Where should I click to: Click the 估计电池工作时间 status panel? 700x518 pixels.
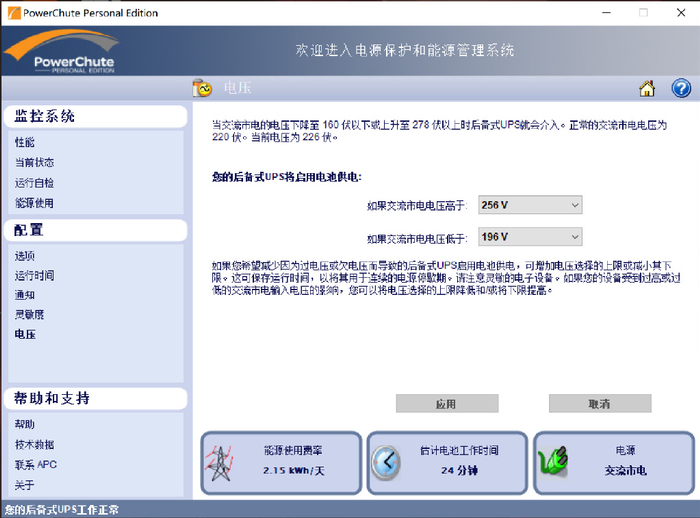click(447, 463)
